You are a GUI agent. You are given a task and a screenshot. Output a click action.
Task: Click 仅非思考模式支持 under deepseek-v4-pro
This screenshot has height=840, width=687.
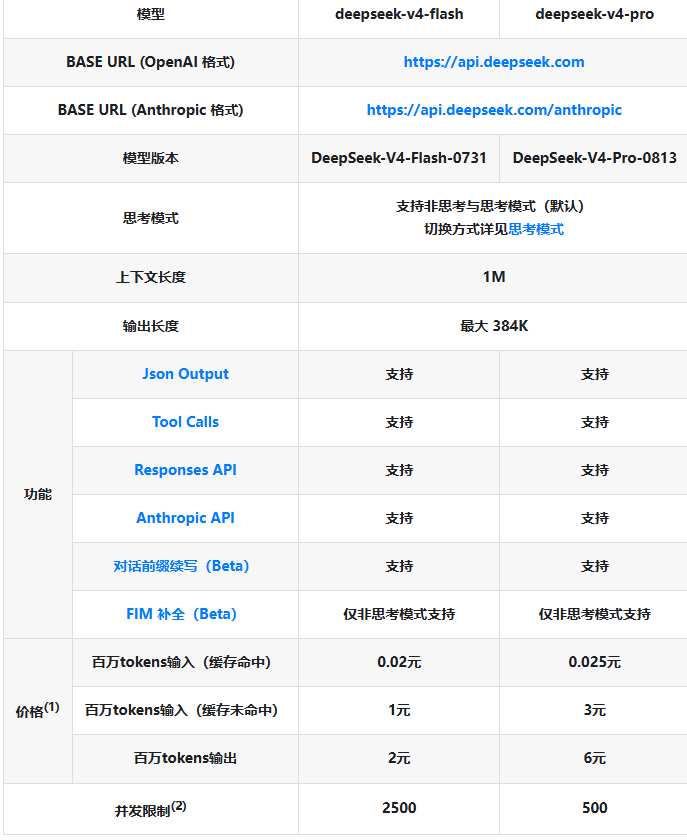coord(594,614)
